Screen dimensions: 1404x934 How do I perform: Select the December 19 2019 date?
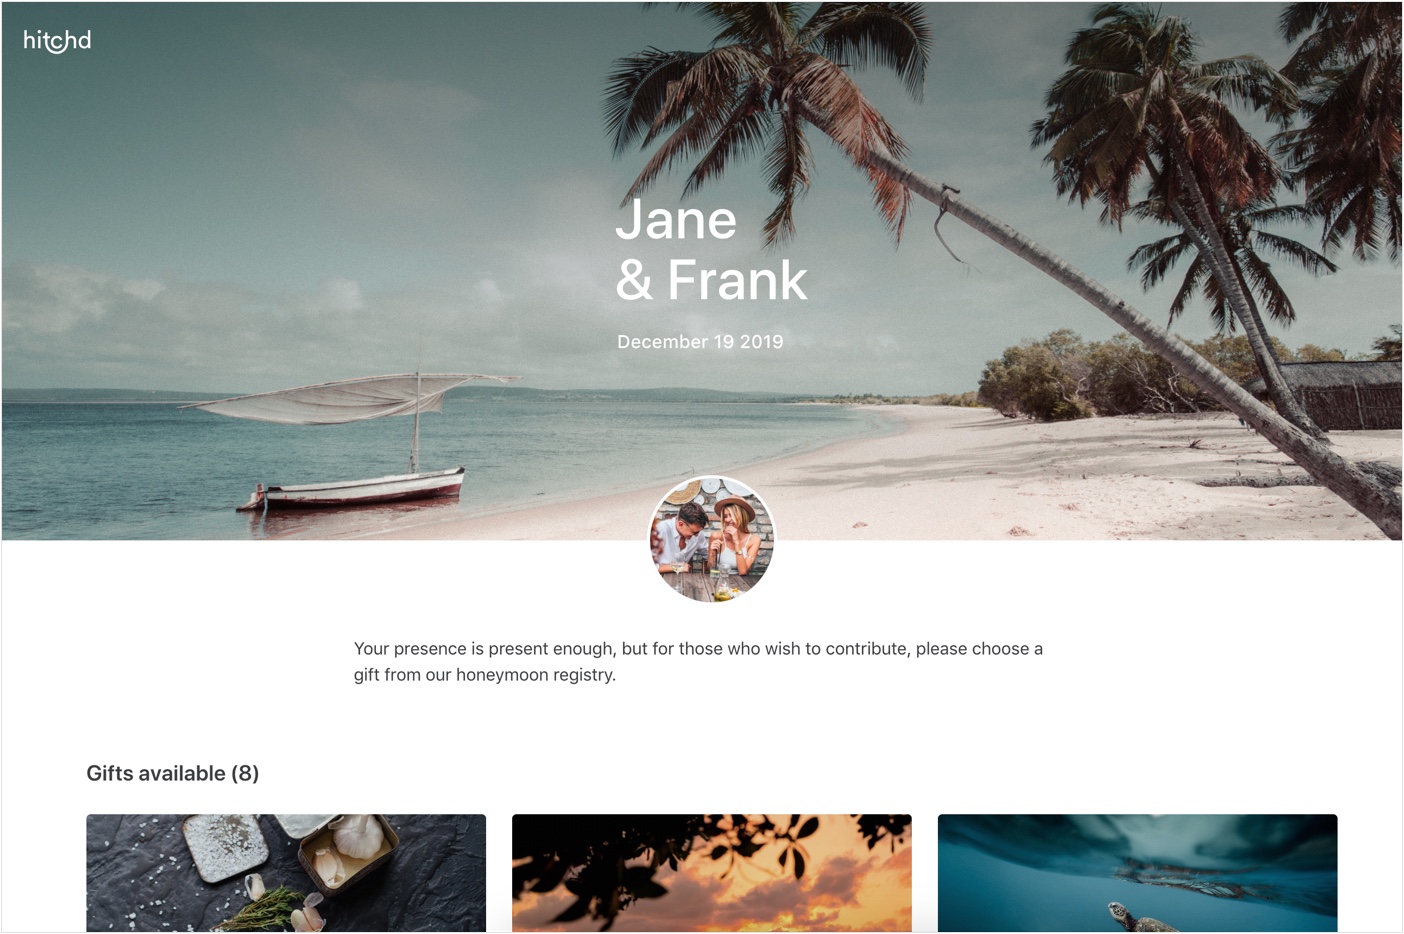[x=700, y=342]
